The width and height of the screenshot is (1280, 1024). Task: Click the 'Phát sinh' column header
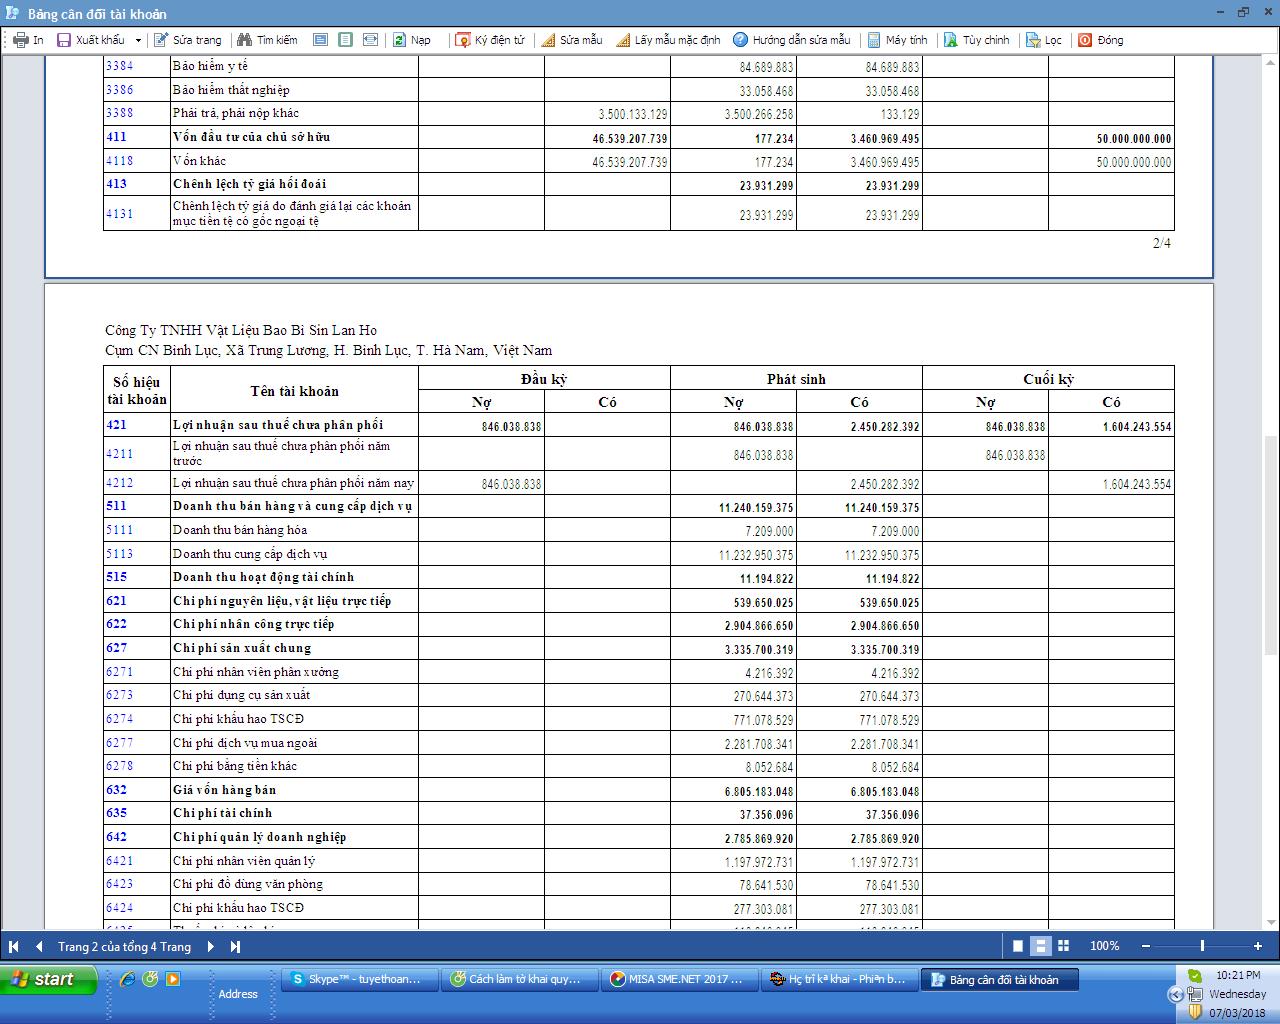[796, 379]
